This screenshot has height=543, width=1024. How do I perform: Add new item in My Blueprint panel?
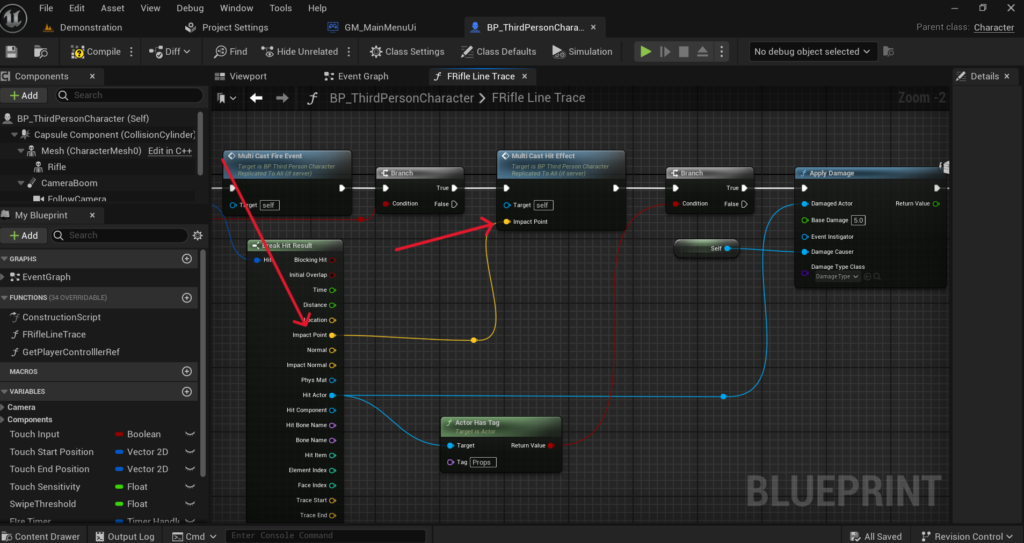[24, 235]
